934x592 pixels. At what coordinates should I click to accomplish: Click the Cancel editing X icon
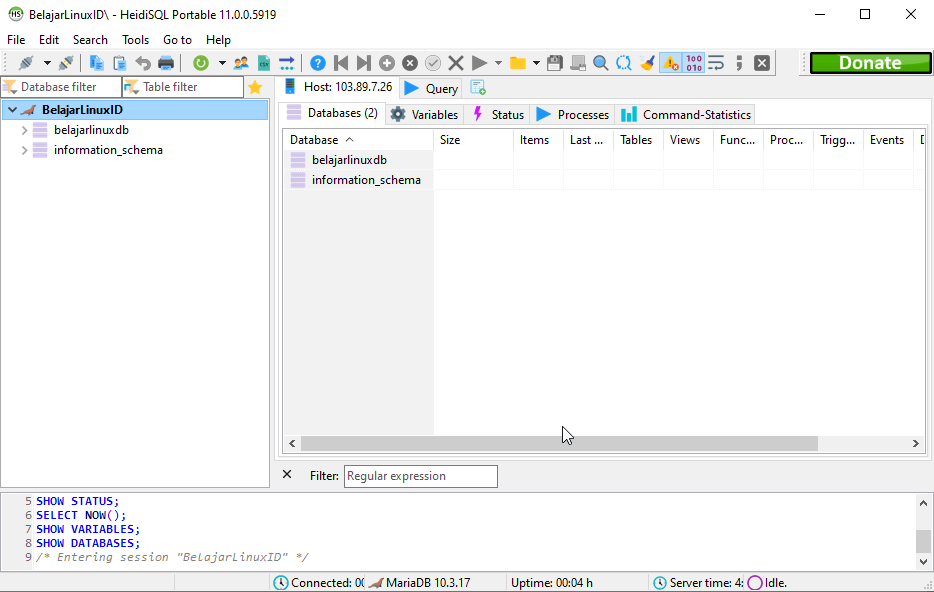coord(456,63)
